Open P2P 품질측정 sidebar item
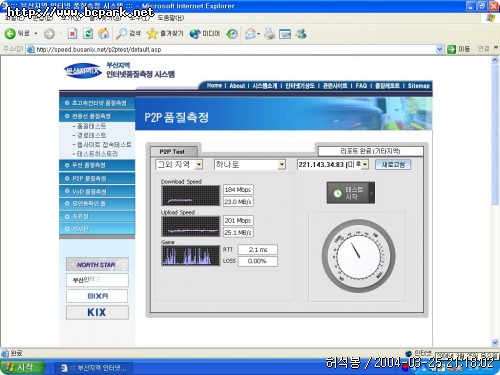500x375 pixels. pos(97,178)
